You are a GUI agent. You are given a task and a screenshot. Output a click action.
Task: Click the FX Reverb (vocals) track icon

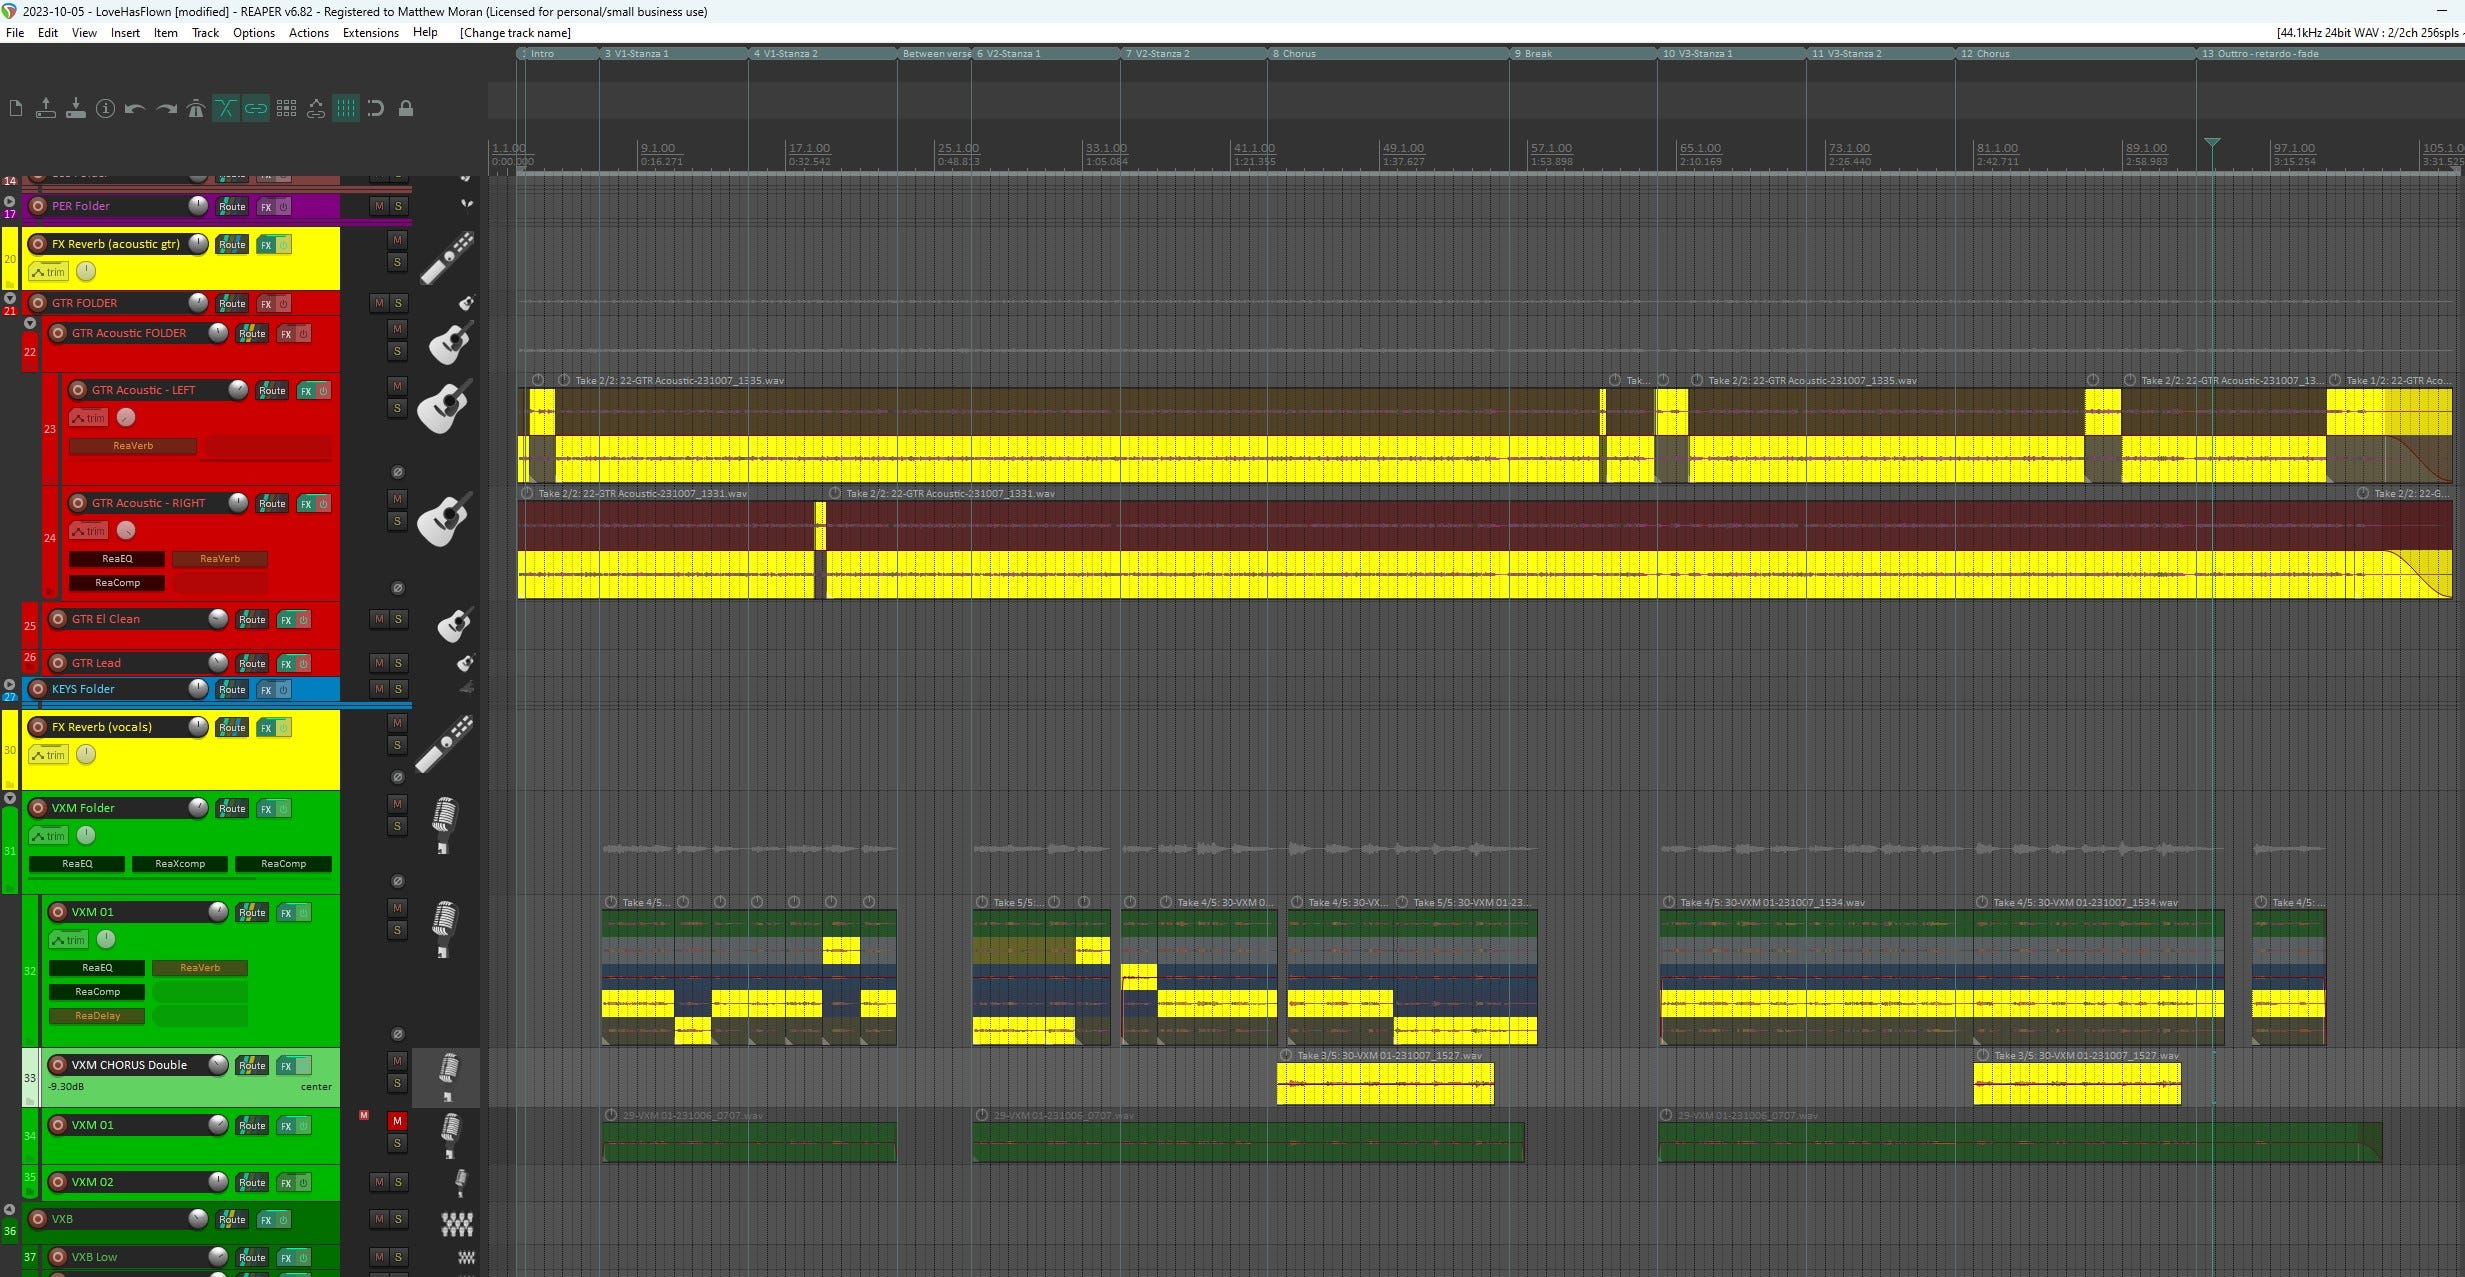(x=445, y=743)
